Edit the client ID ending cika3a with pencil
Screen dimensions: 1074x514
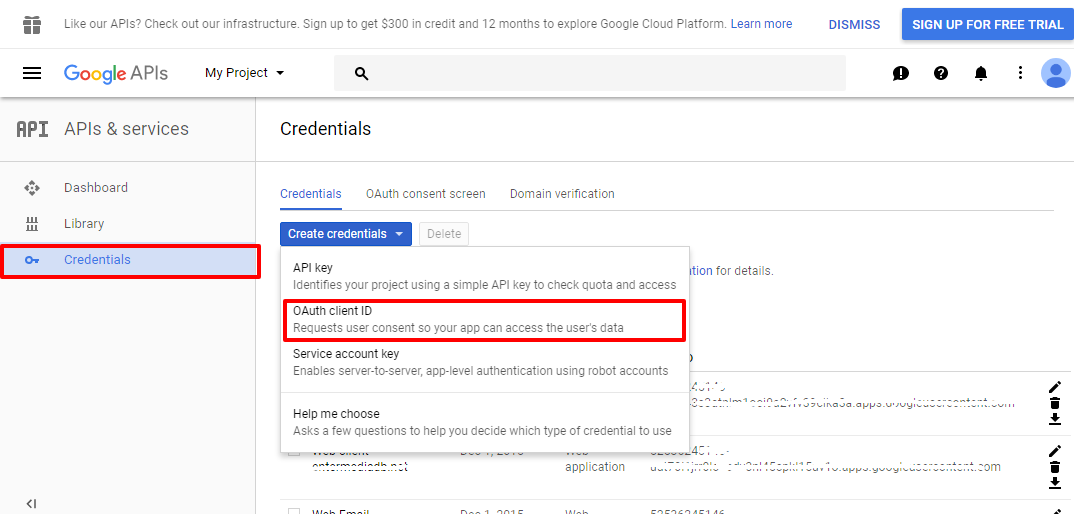click(x=1055, y=387)
